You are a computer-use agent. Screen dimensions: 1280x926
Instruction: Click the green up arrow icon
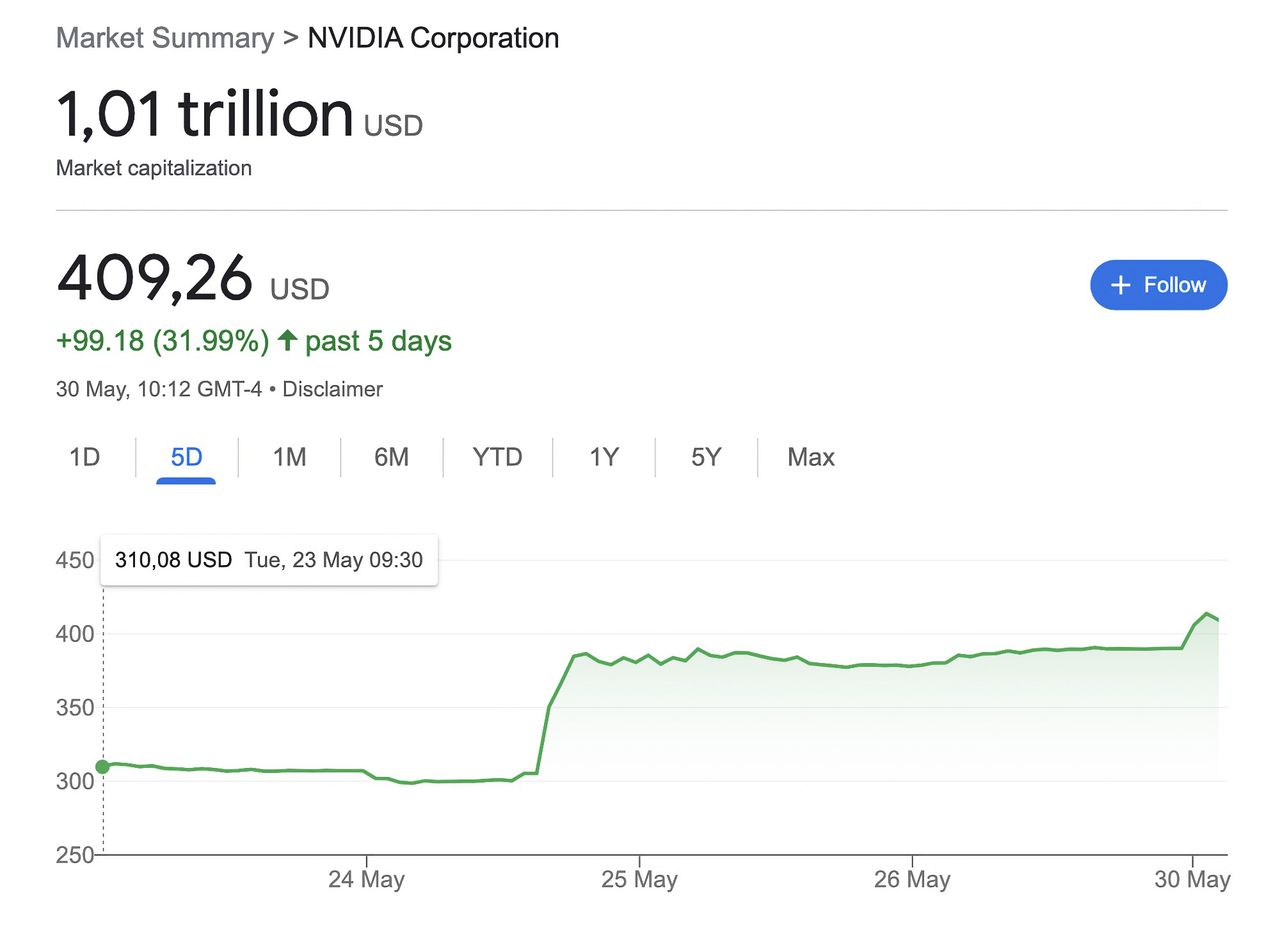(287, 341)
